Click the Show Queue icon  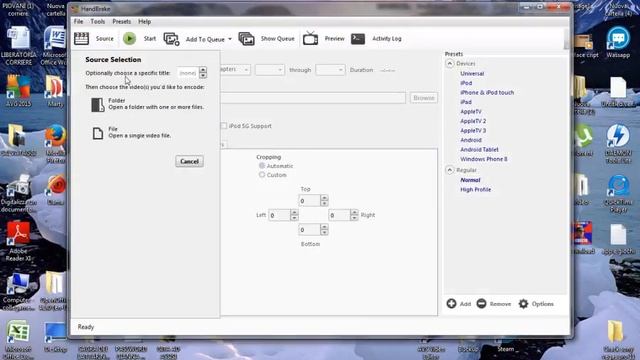point(247,39)
